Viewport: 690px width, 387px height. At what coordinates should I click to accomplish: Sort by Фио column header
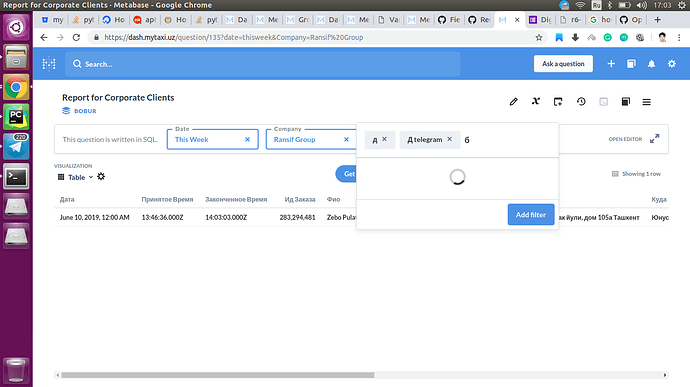point(333,199)
